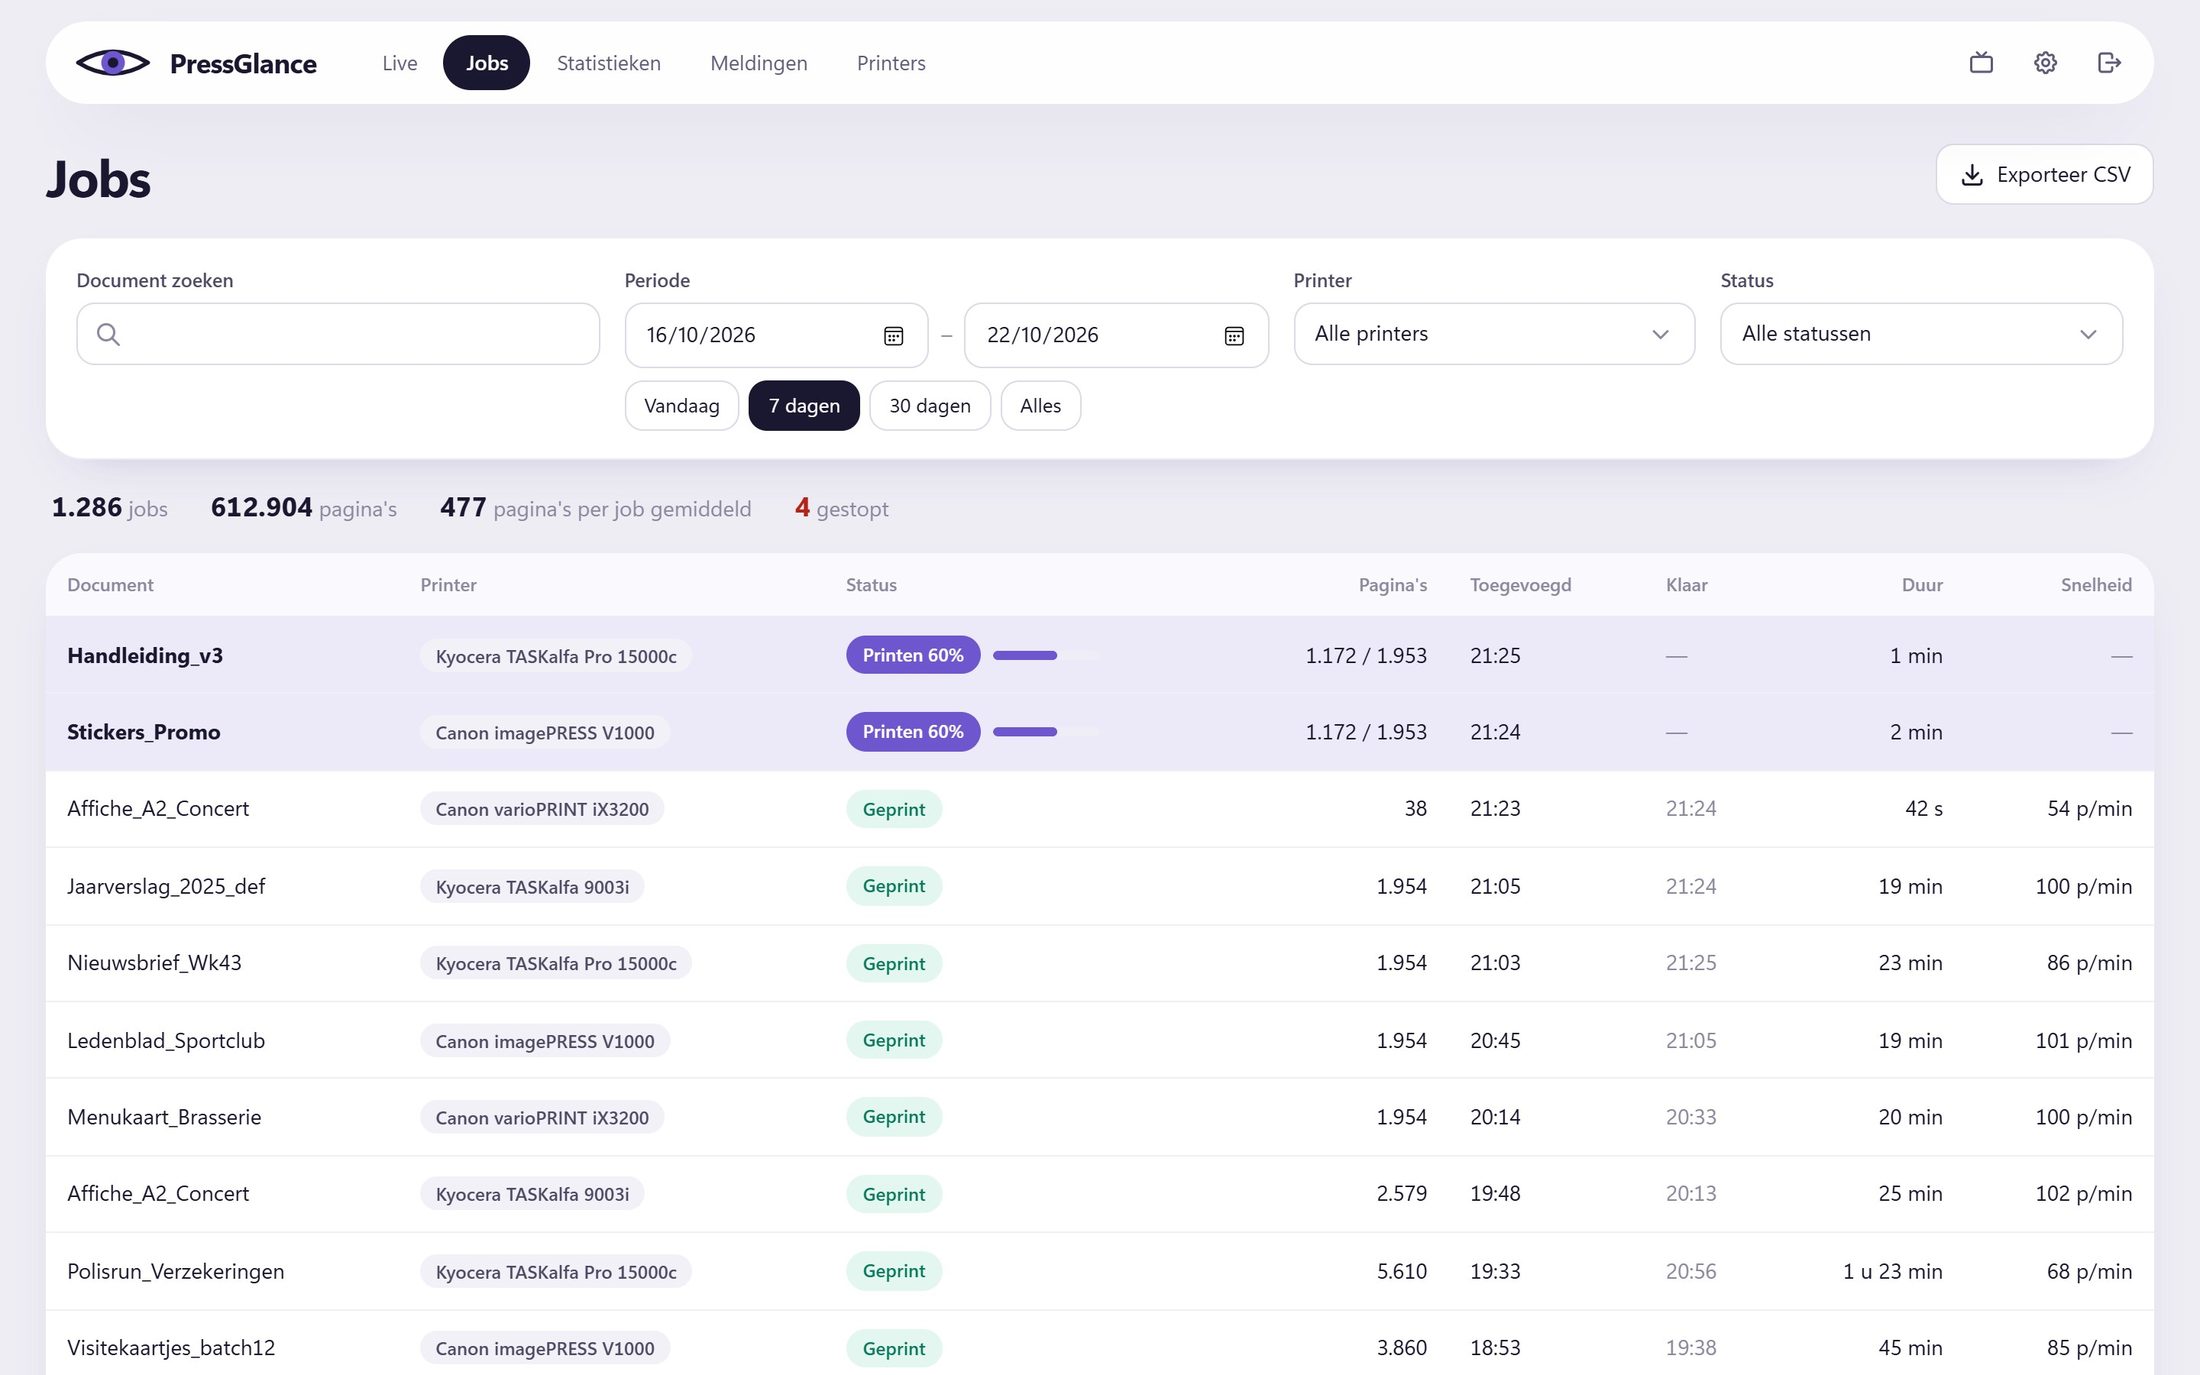Click the PressGlance brand name
The image size is (2200, 1375).
point(243,64)
